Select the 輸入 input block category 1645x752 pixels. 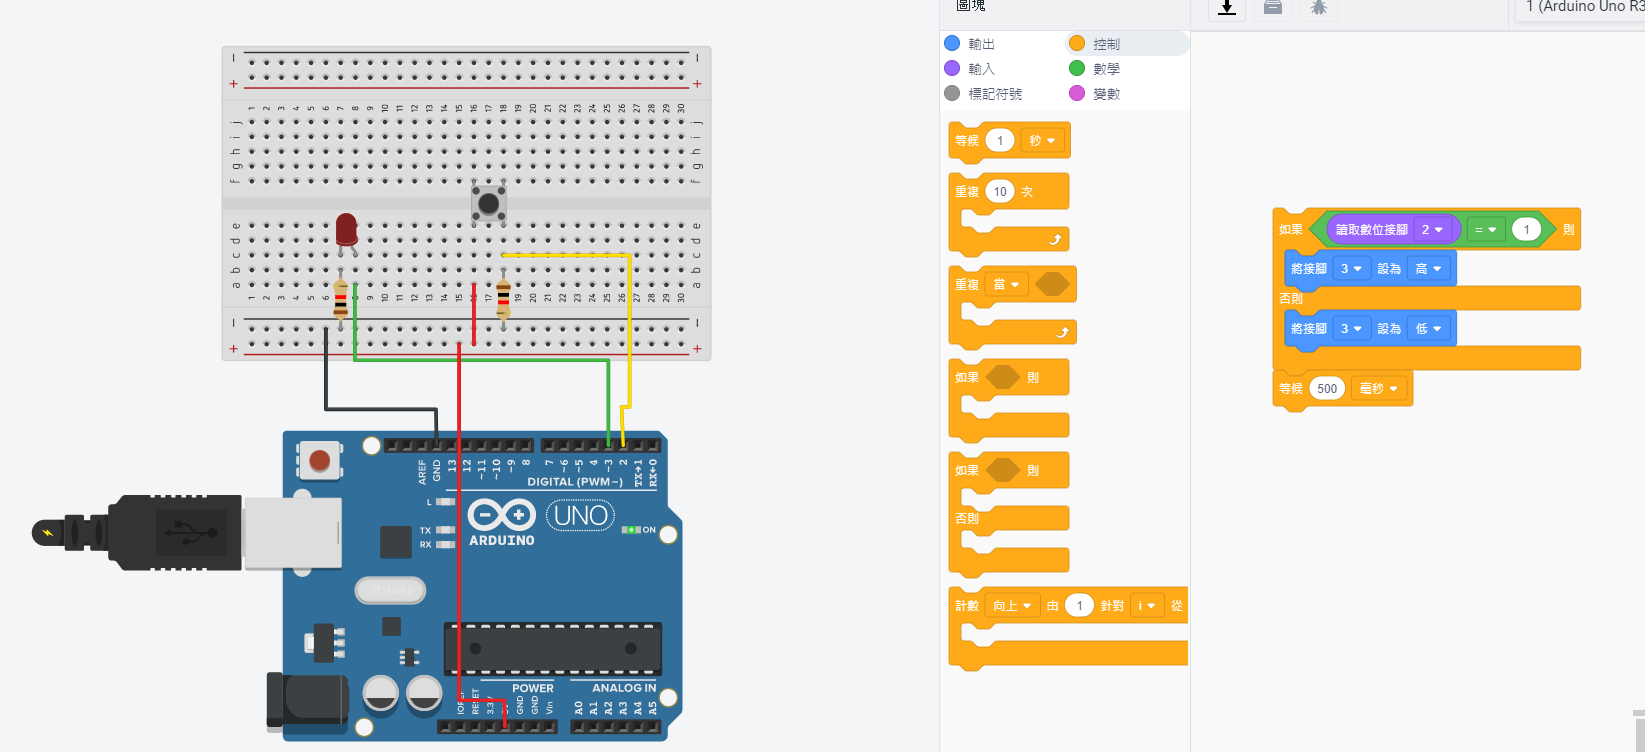tap(981, 69)
